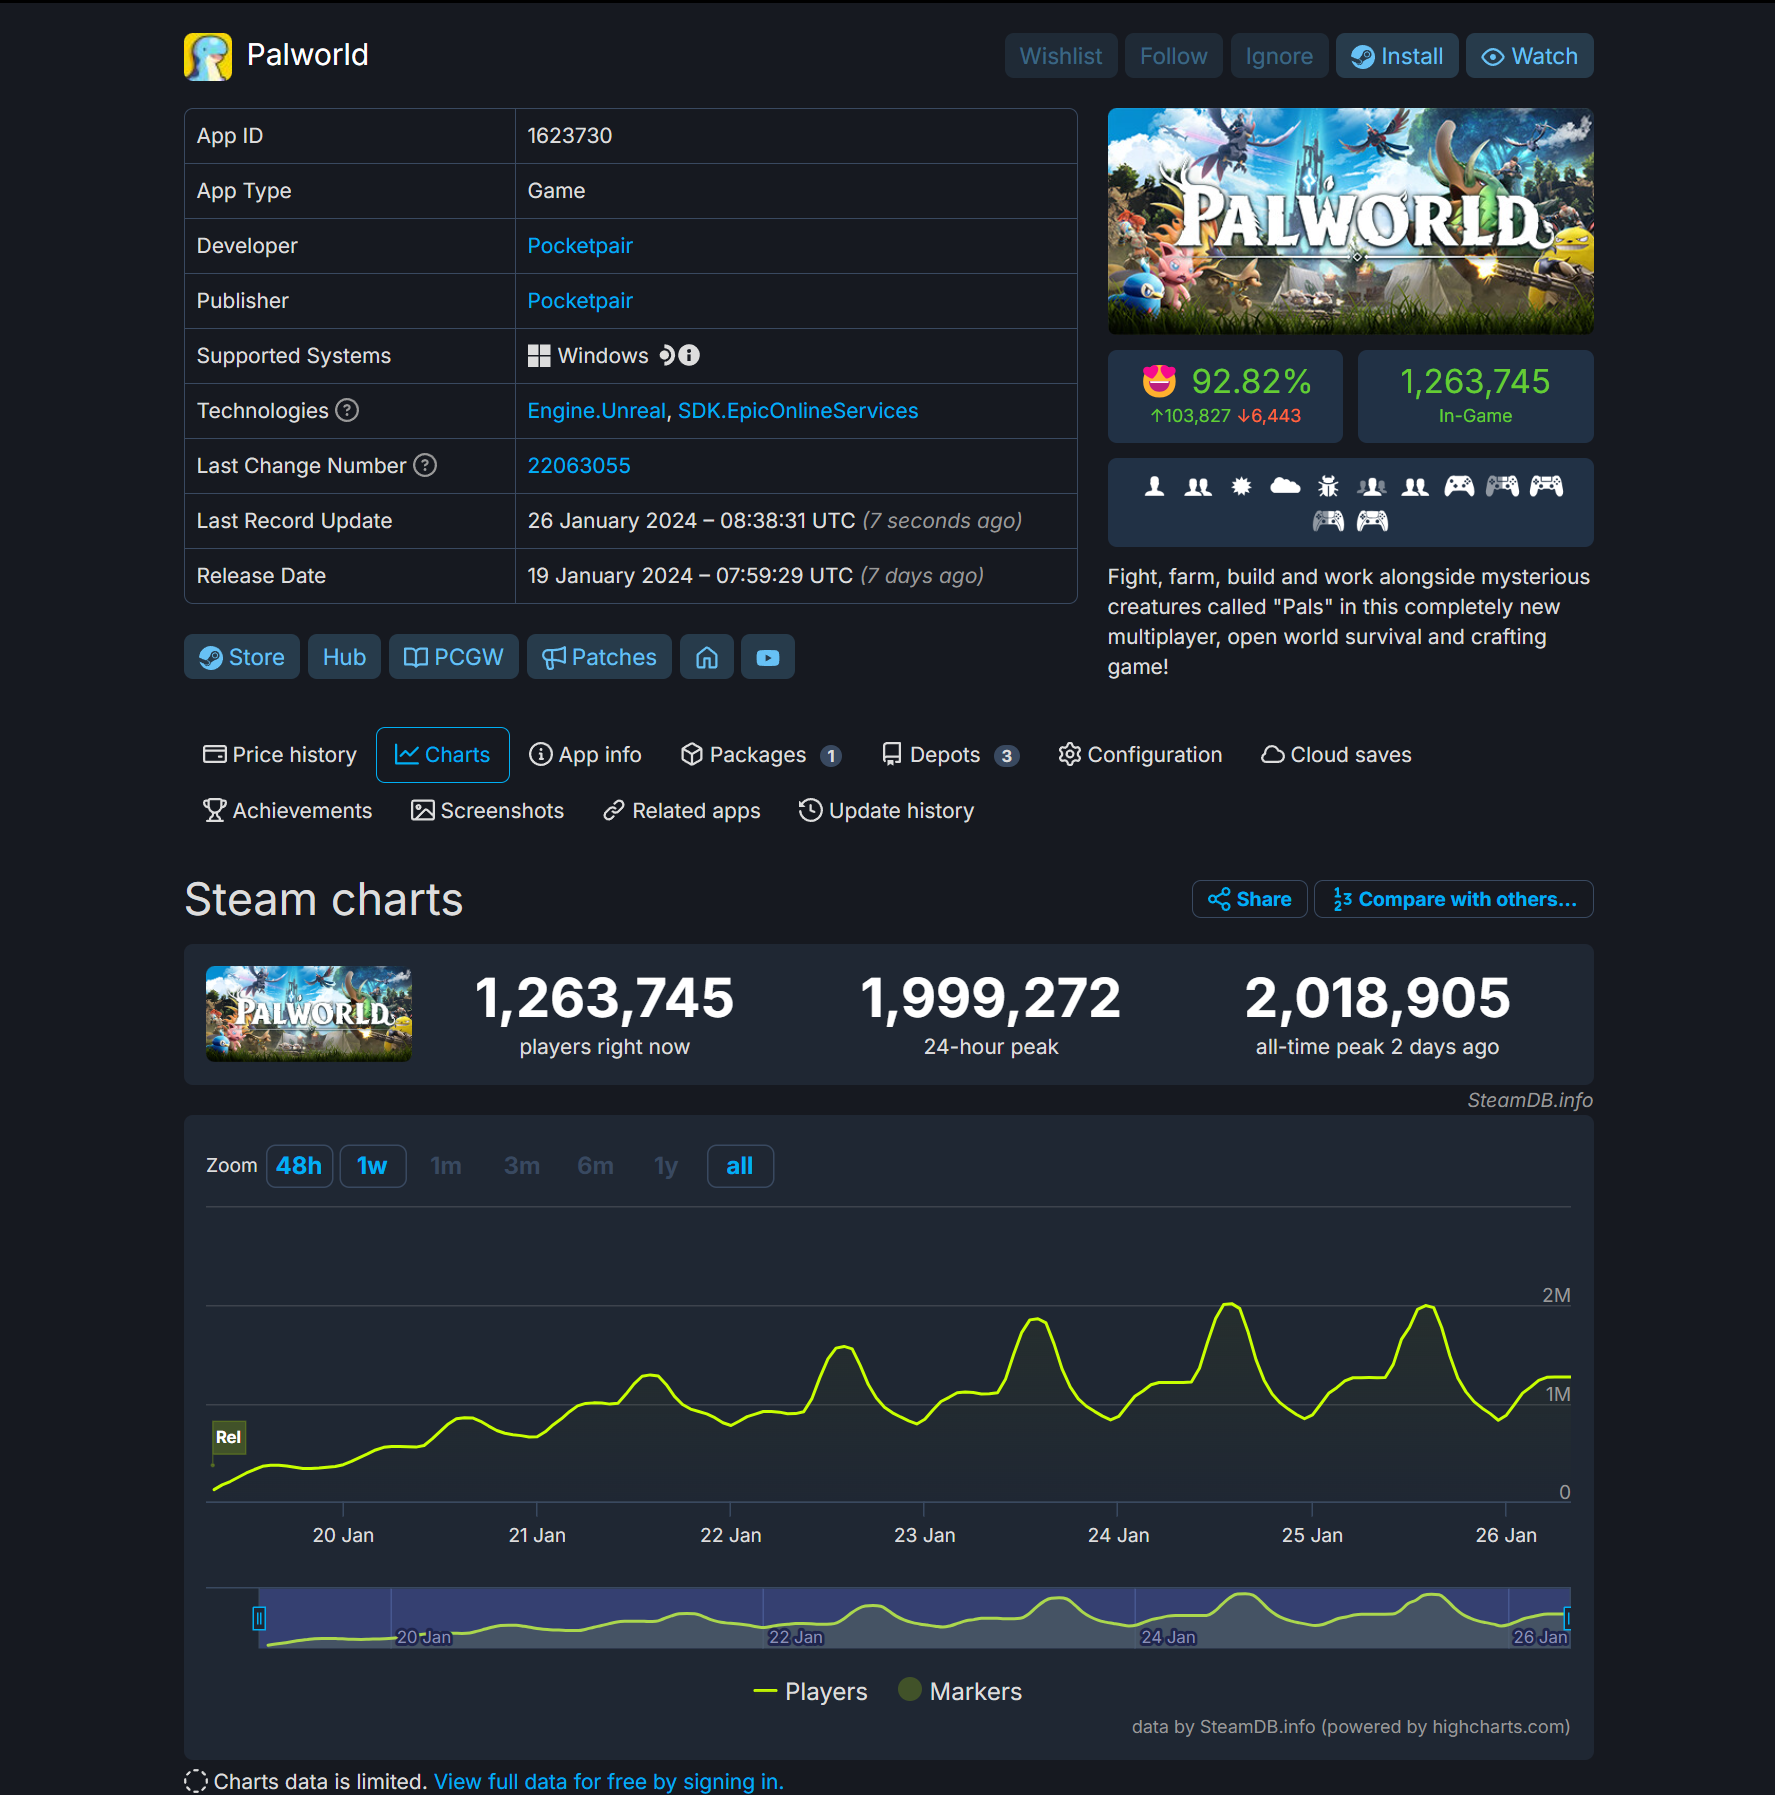Click the Steam Deck compatibility icon next to Windows
Image resolution: width=1775 pixels, height=1795 pixels.
tap(668, 355)
